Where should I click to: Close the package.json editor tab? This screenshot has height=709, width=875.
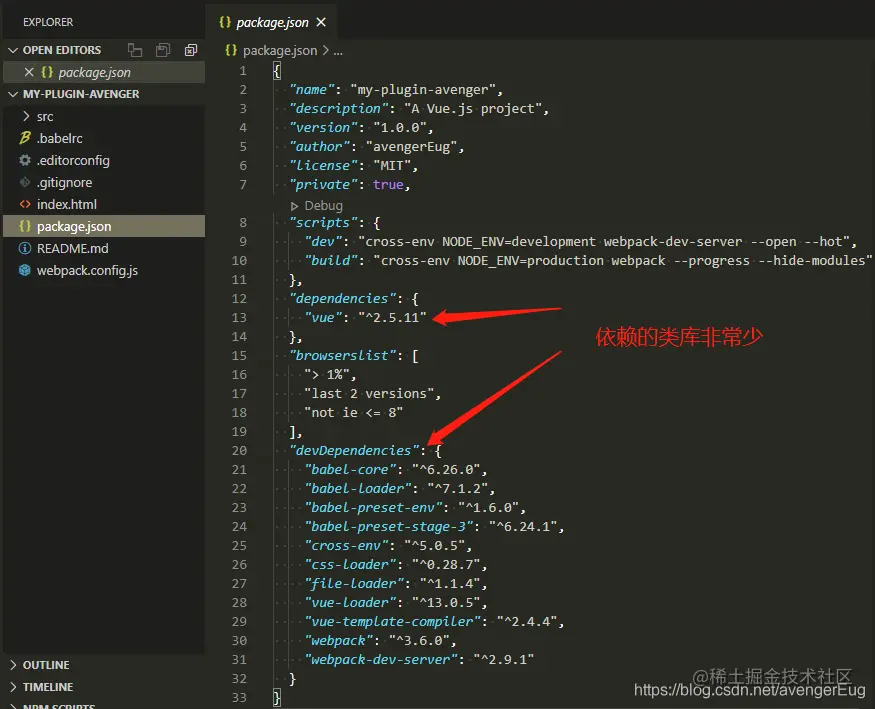coord(321,22)
